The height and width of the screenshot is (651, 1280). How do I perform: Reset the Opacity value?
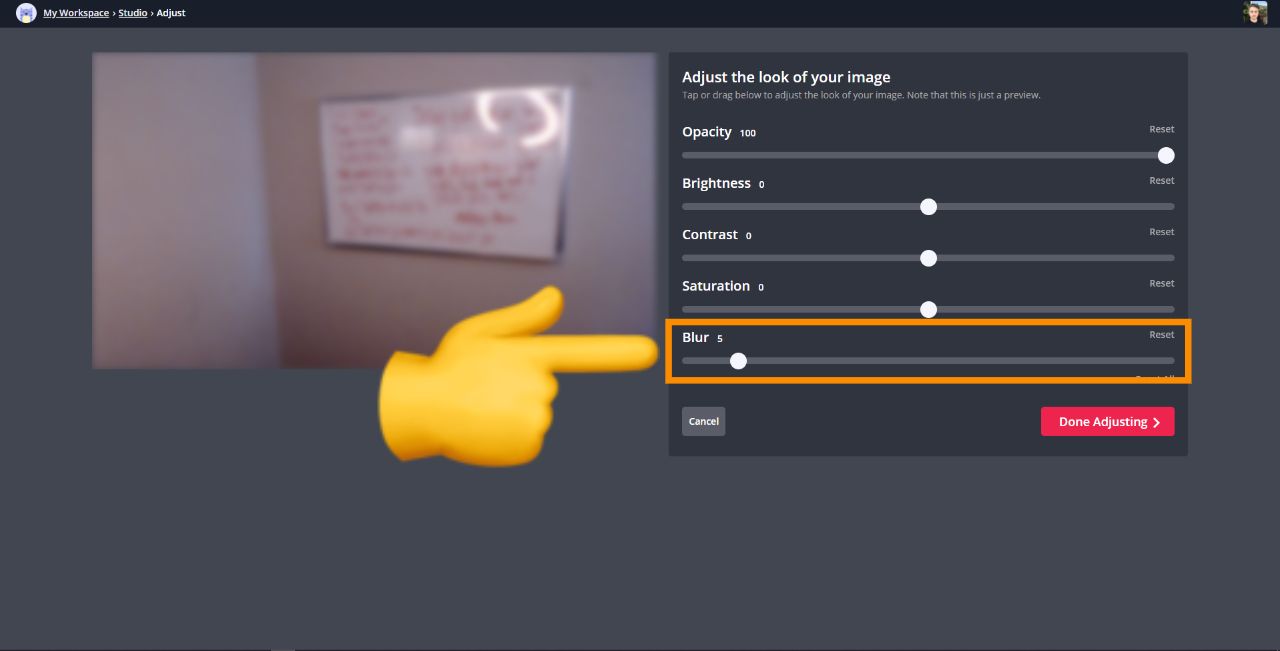click(1161, 129)
